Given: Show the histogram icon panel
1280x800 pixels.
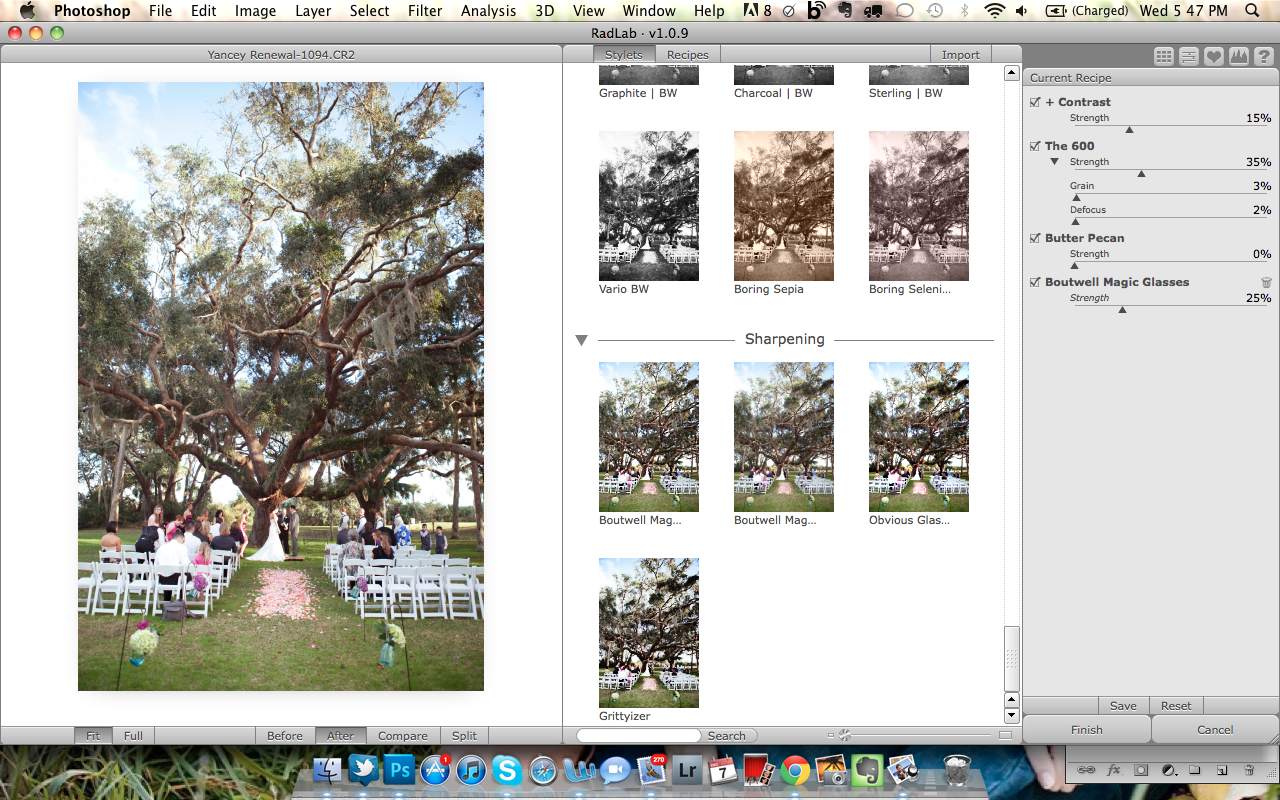Looking at the screenshot, I should 1239,56.
